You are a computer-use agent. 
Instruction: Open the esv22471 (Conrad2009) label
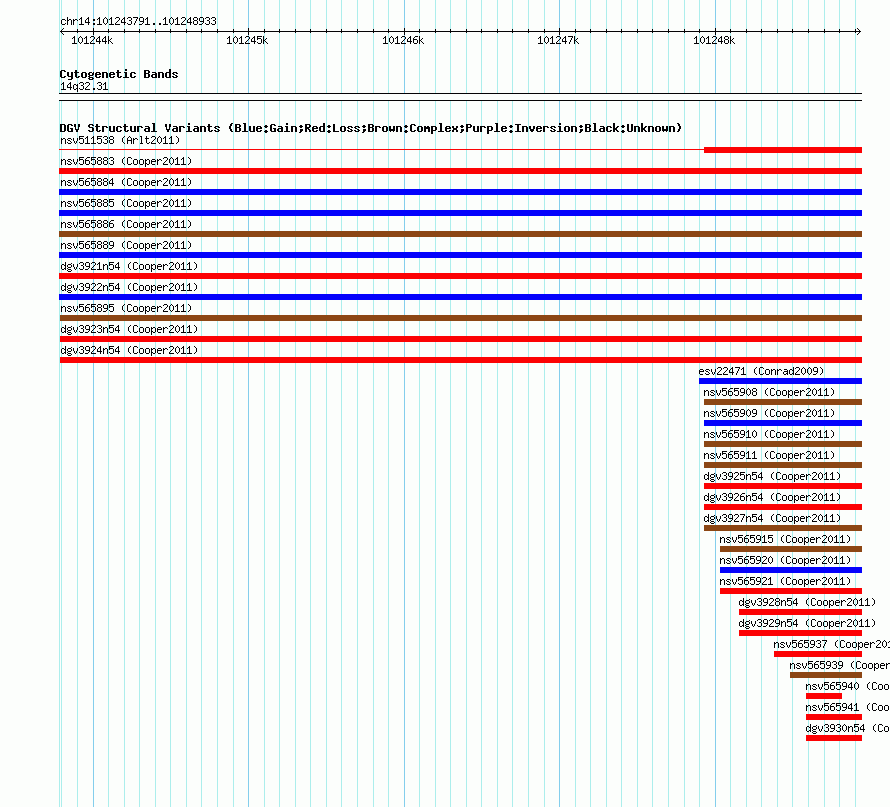pos(761,371)
